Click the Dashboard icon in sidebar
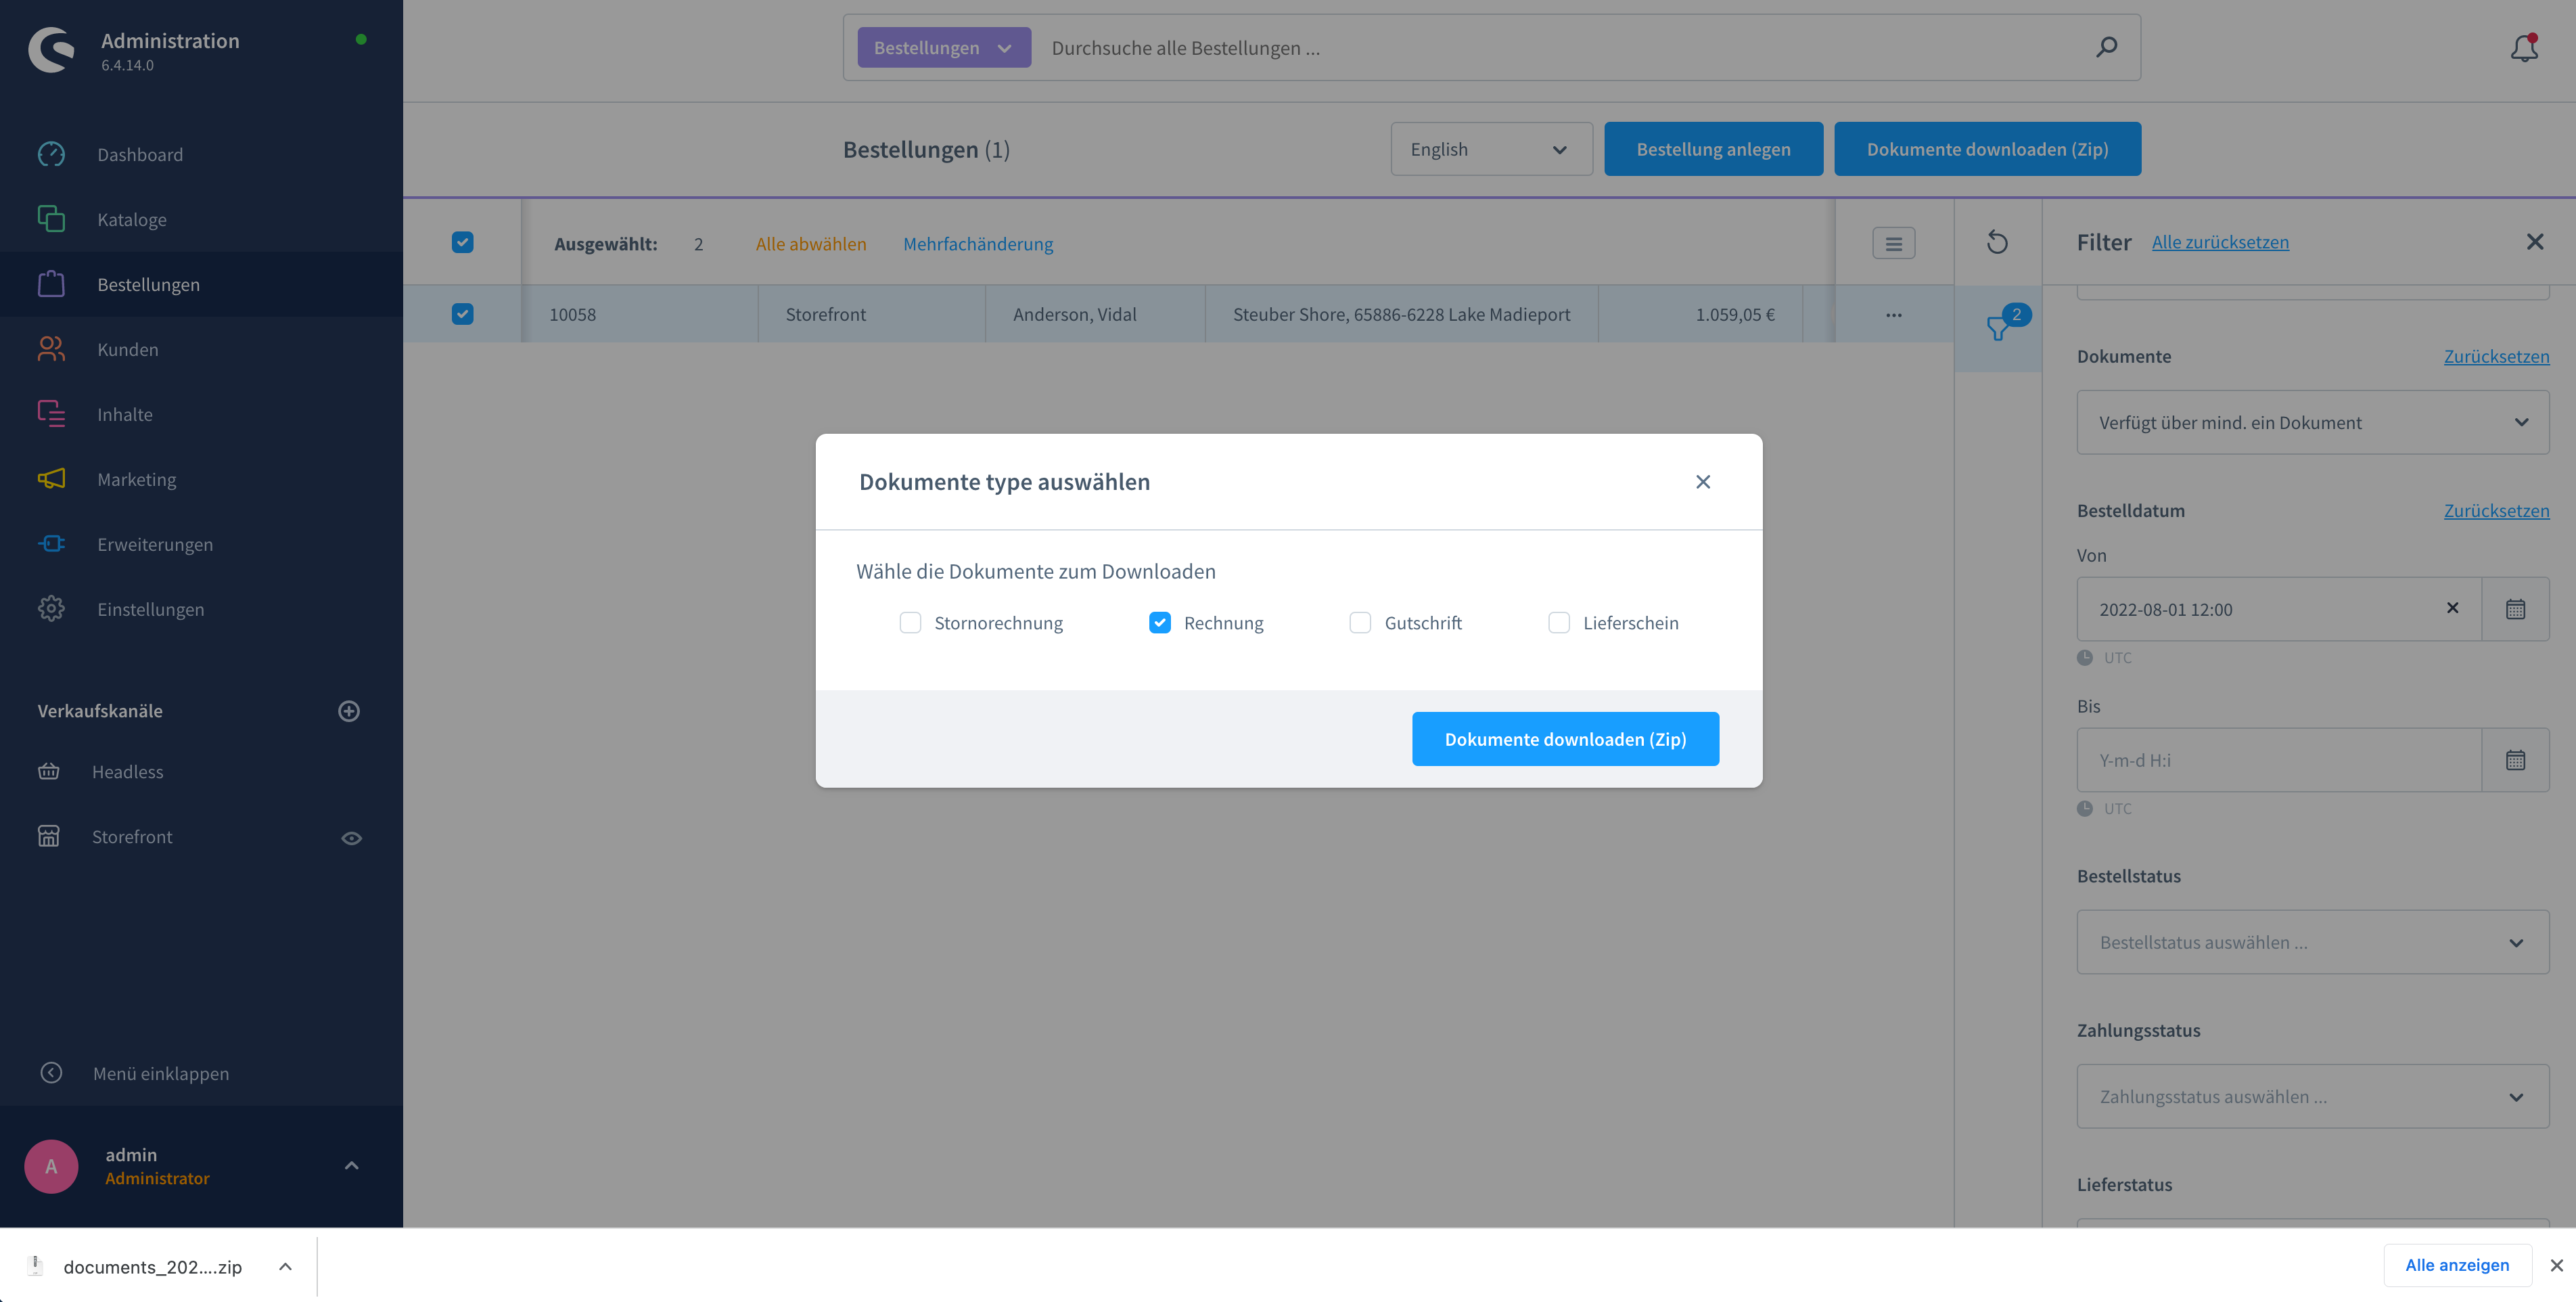The image size is (2576, 1302). 51,154
